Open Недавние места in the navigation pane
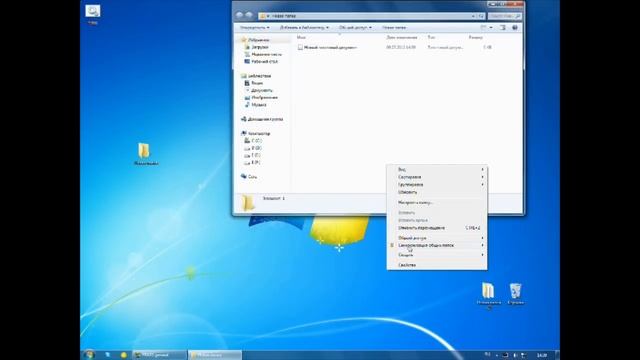The image size is (640, 360). pos(263,54)
